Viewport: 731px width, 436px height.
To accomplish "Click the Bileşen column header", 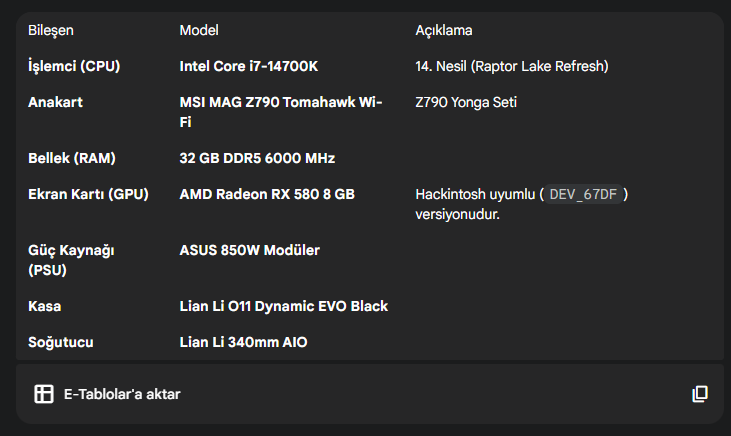I will point(51,31).
